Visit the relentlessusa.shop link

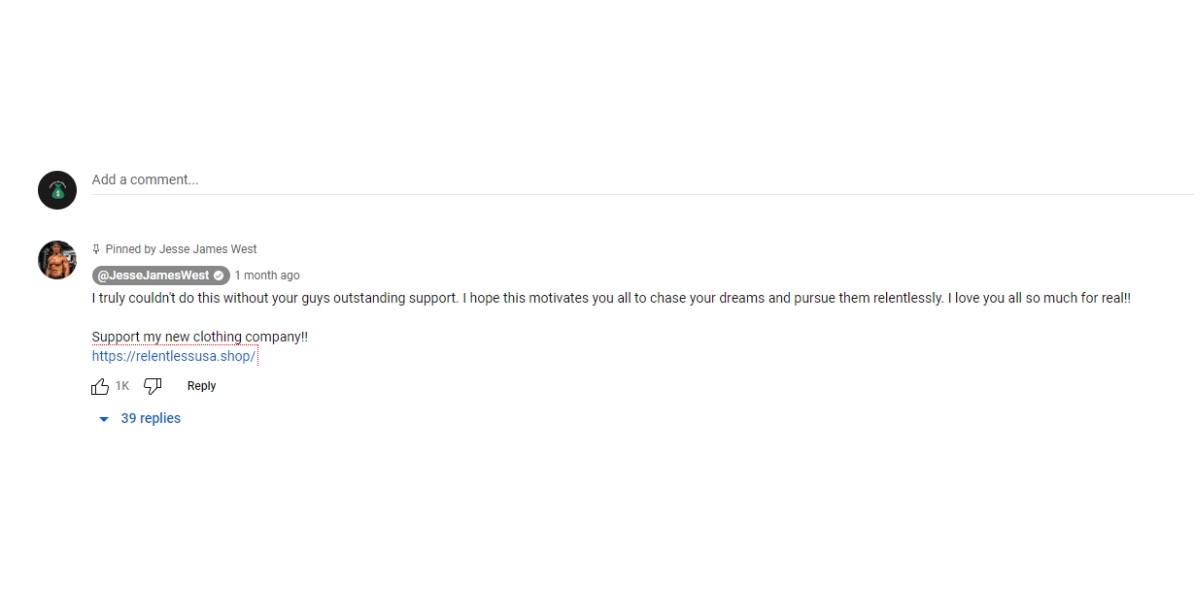point(174,356)
